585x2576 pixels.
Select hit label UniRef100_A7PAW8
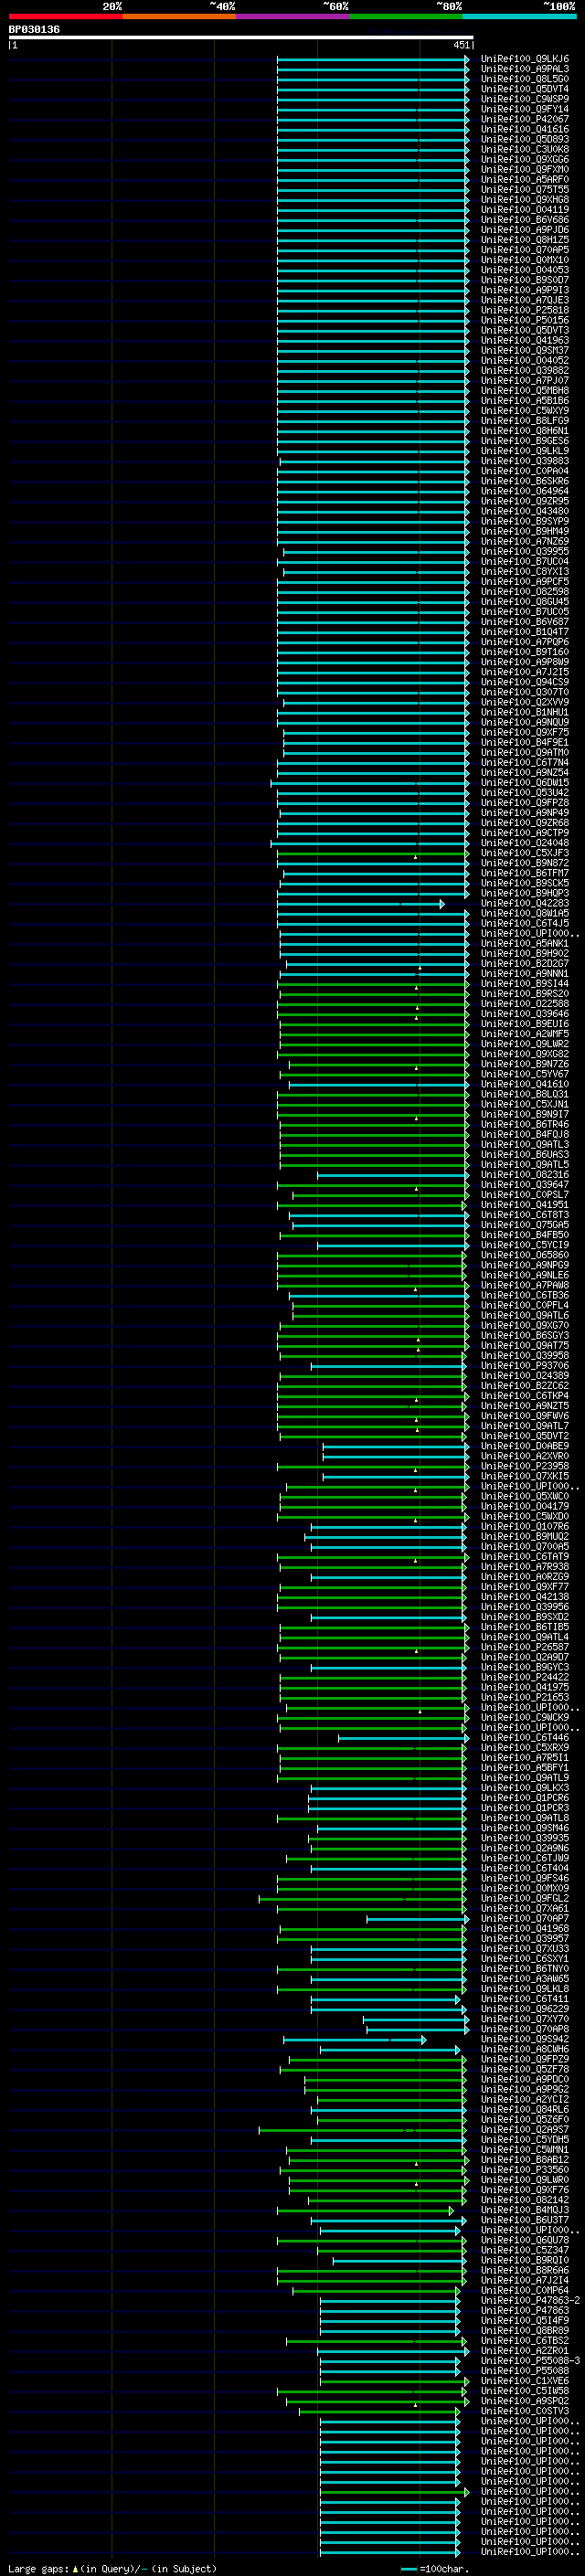(525, 1285)
